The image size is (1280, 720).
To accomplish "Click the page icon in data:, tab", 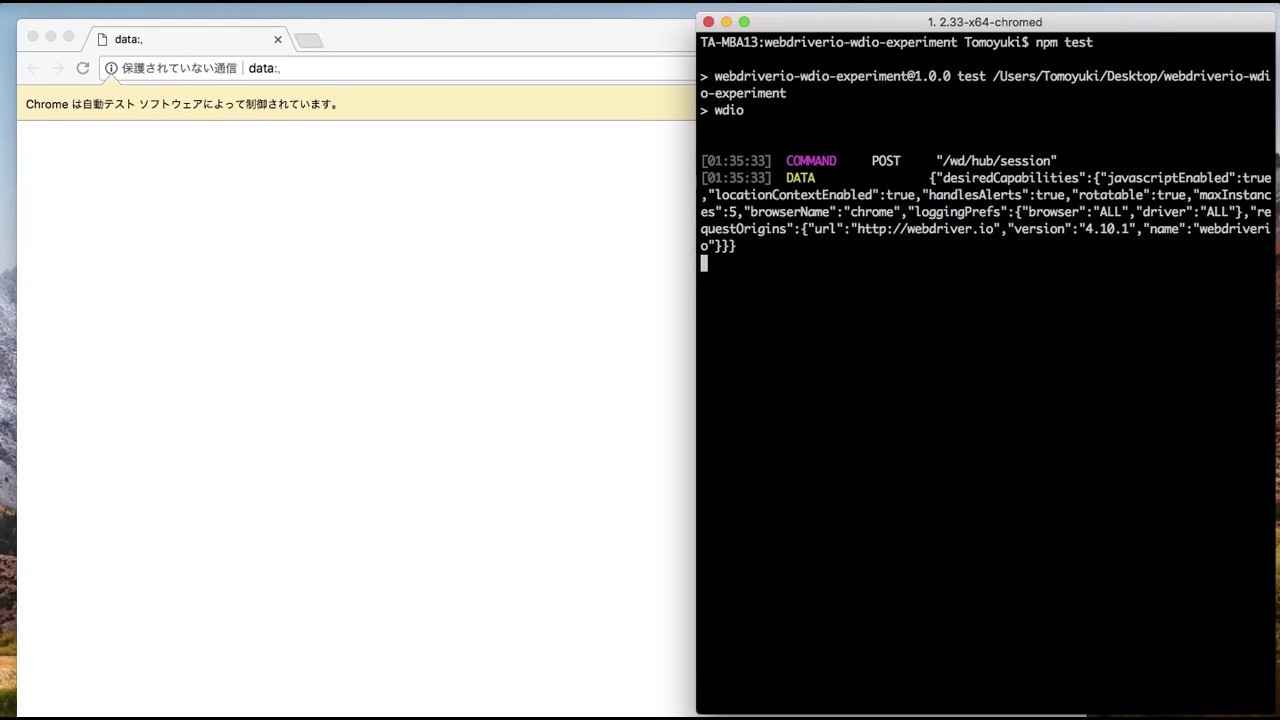I will point(102,40).
